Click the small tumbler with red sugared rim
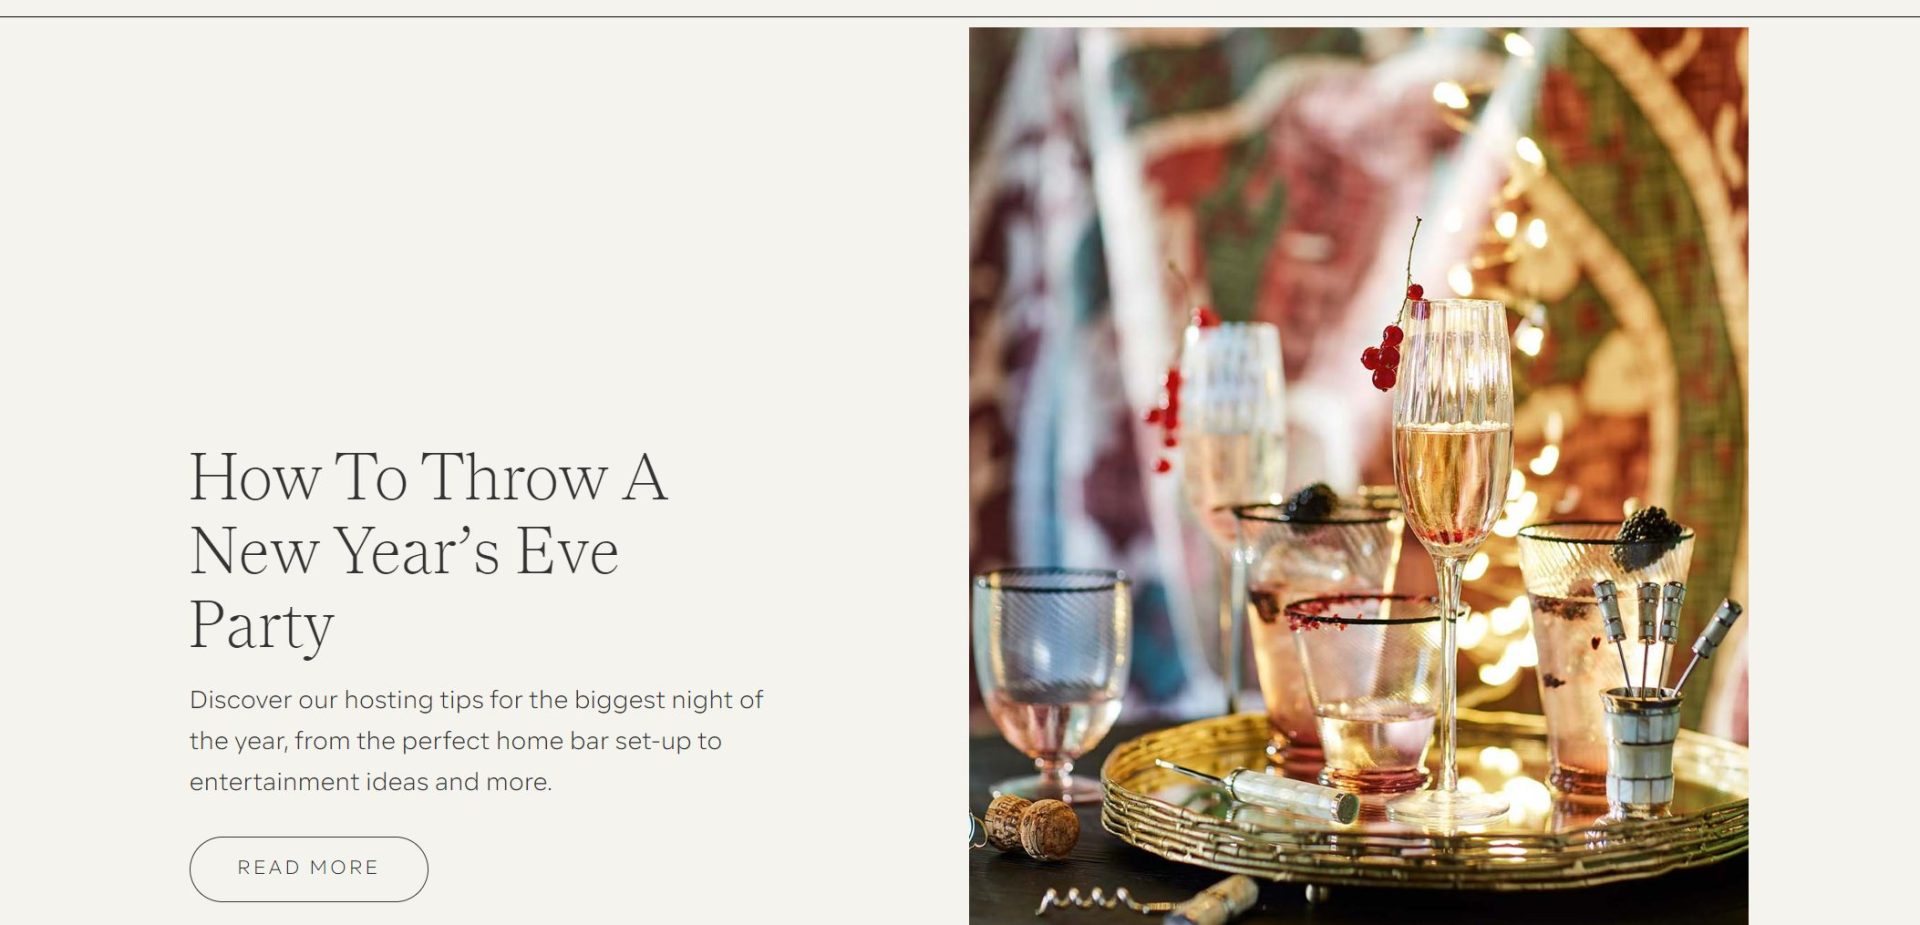Viewport: 1920px width, 925px height. [x=1367, y=690]
